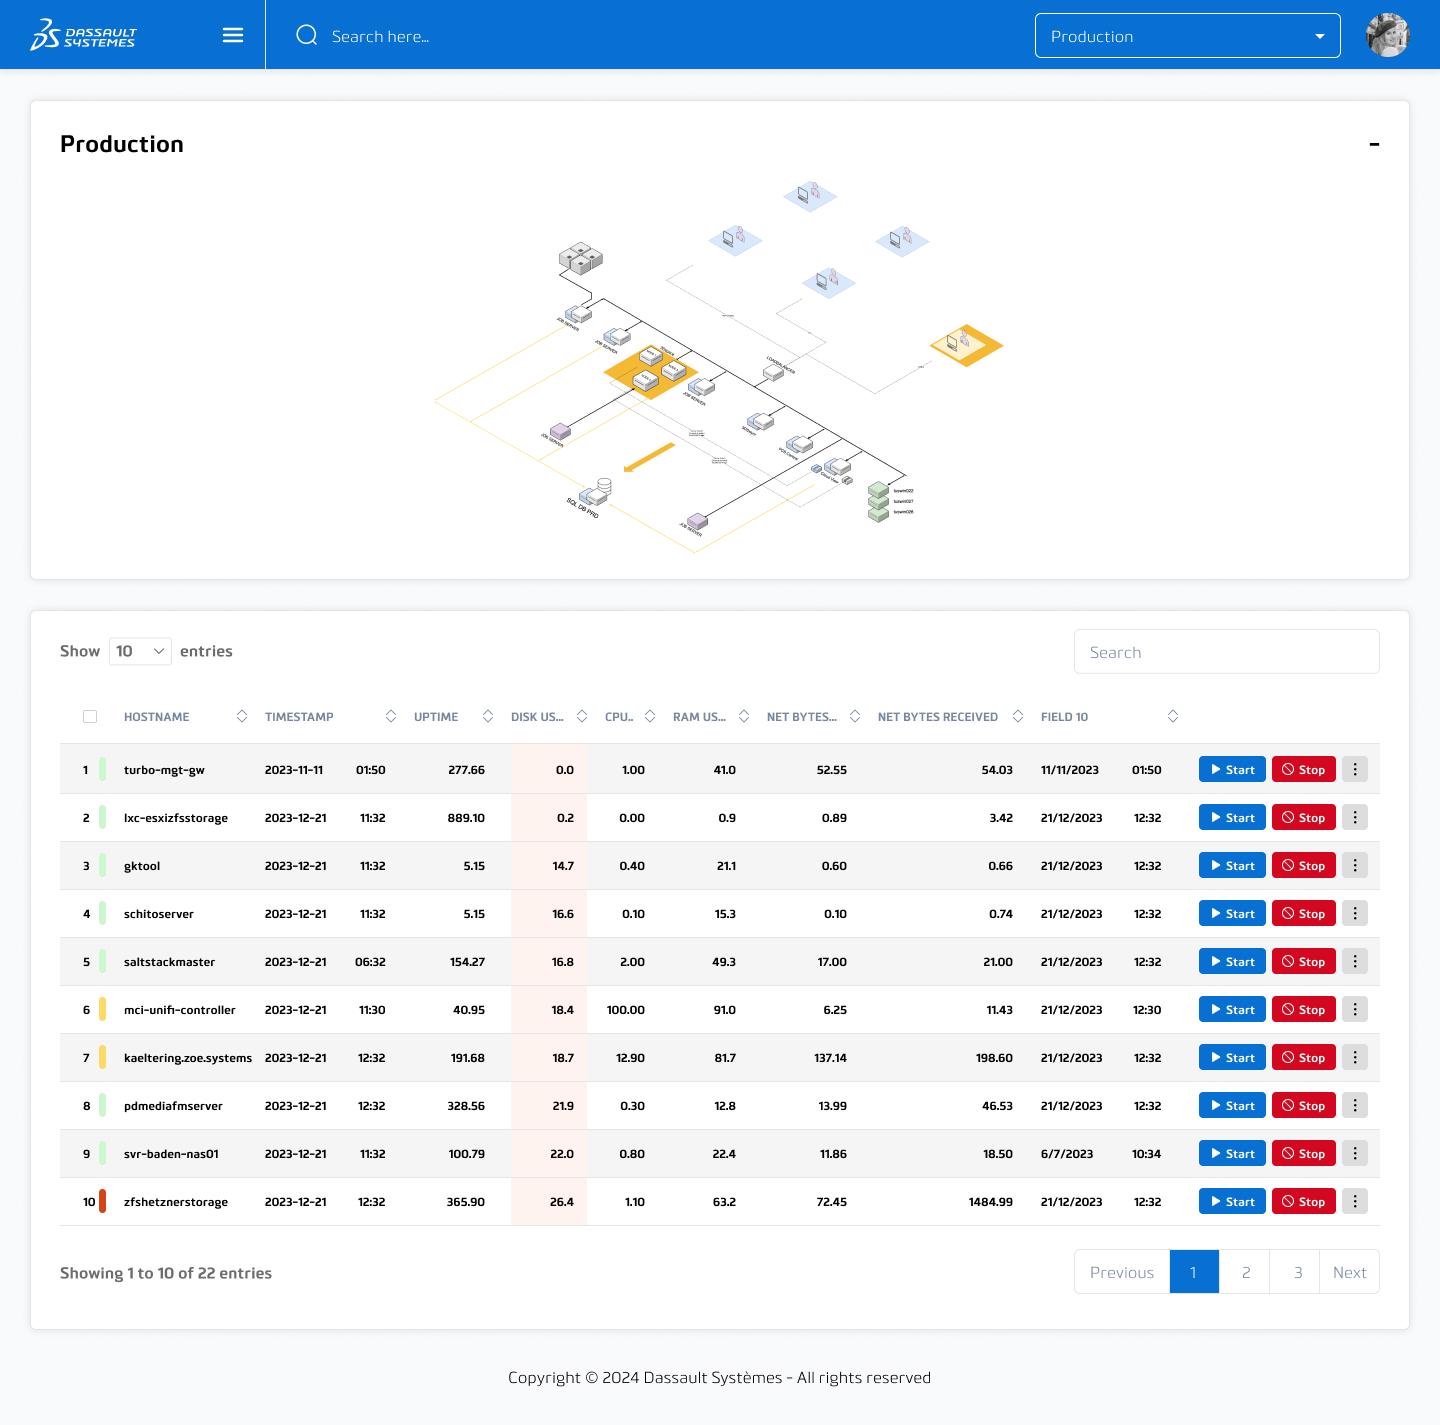This screenshot has height=1425, width=1440.
Task: Click the three-dot menu for zfshetznerstorage
Action: coord(1355,1201)
